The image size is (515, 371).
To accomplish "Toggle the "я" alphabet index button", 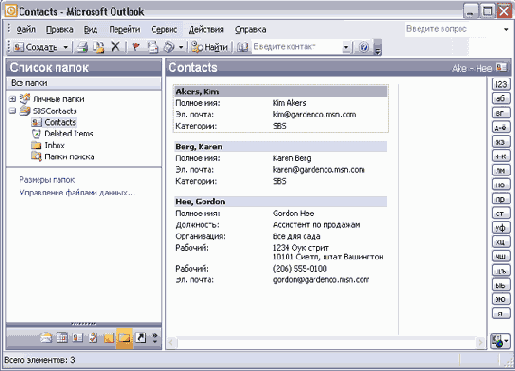I will pos(501,313).
